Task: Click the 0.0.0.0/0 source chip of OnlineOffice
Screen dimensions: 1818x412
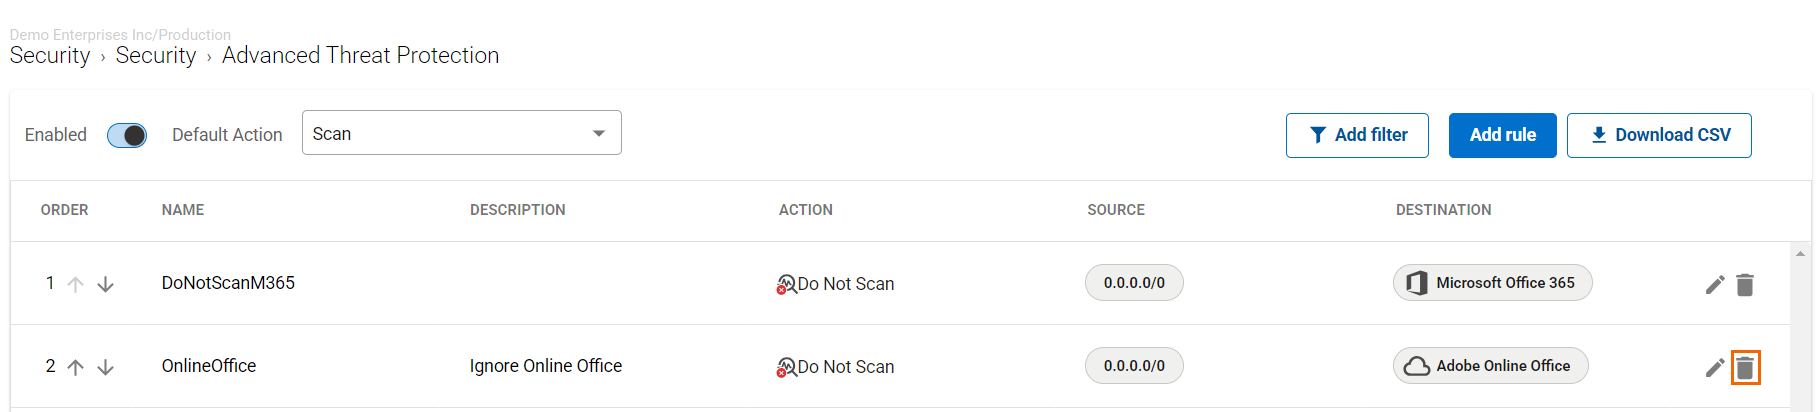Action: [x=1134, y=366]
